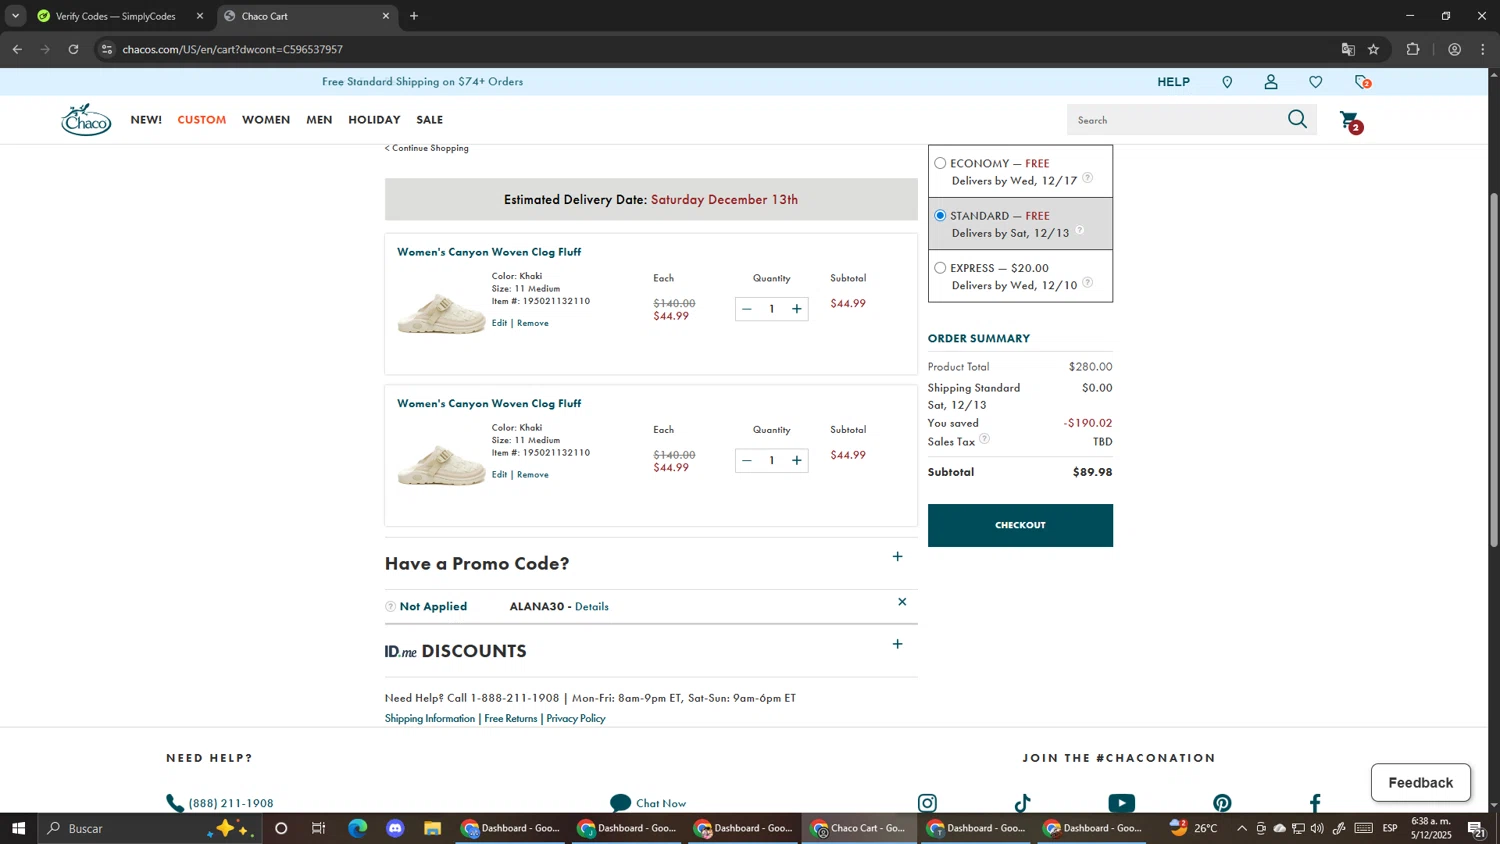Open Chaco TikTok page icon
The image size is (1500, 844).
(1022, 803)
